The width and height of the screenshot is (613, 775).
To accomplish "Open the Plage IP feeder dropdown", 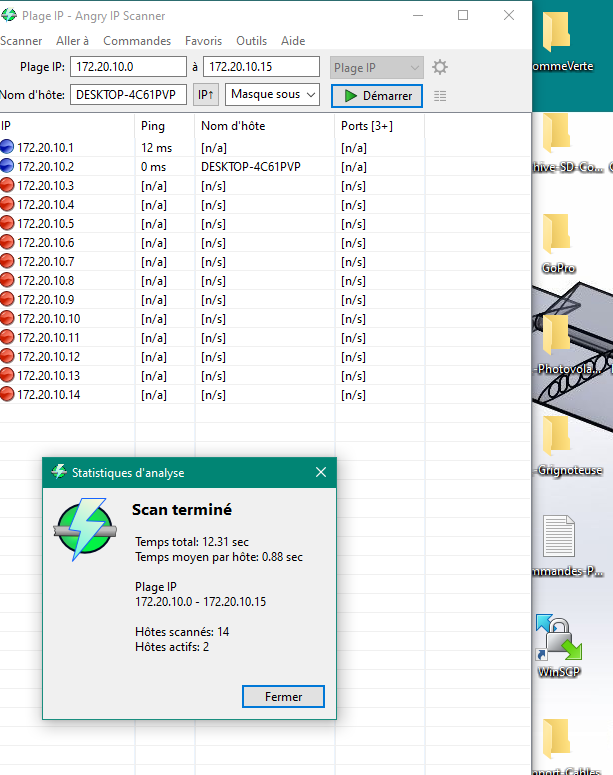I will pyautogui.click(x=377, y=67).
